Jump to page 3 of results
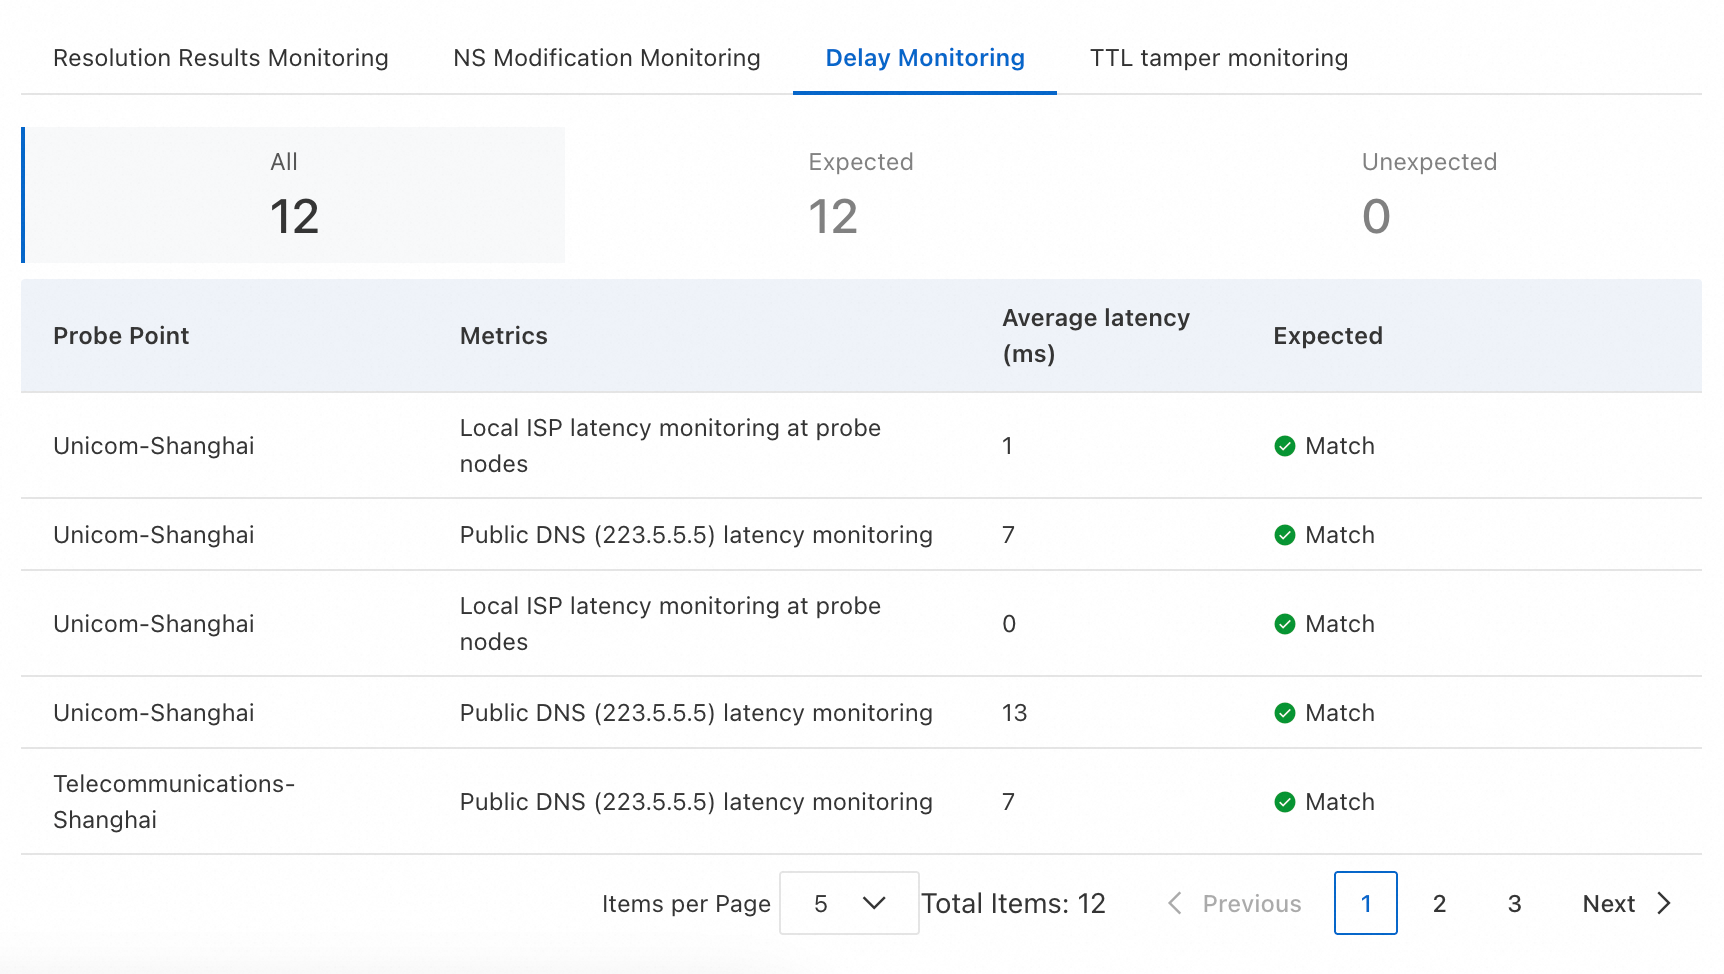This screenshot has height=974, width=1724. [1514, 904]
